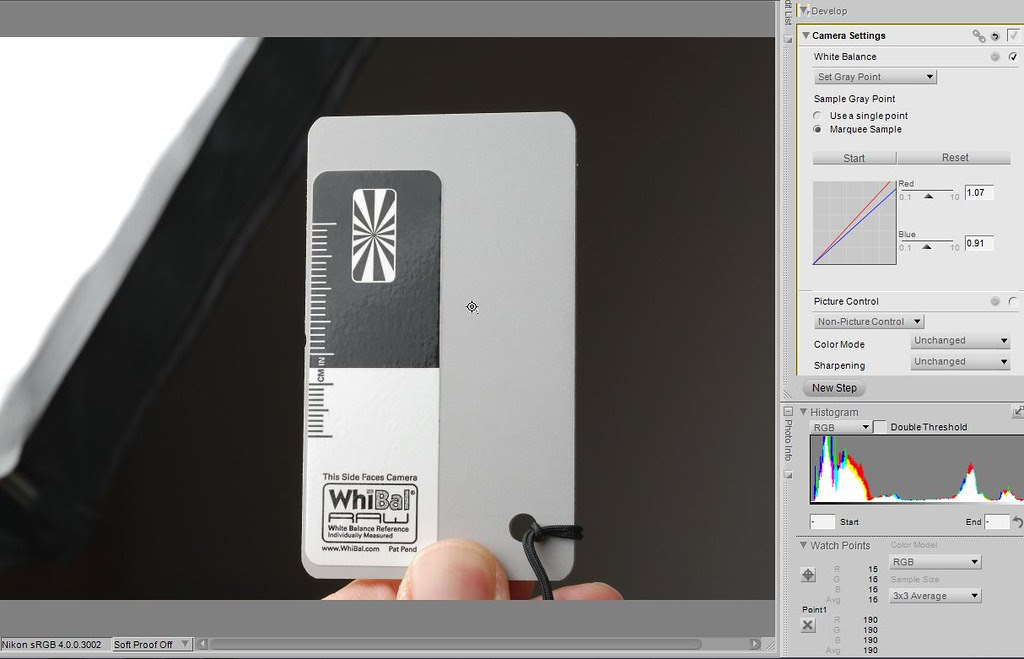Open the Color Model RGB dropdown
The height and width of the screenshot is (659, 1024).
point(935,562)
